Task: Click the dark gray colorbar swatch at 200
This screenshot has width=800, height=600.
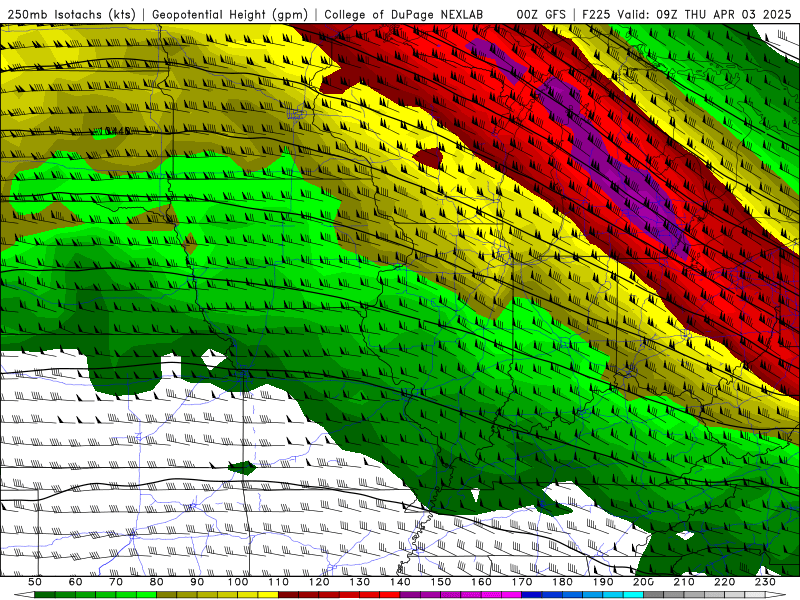Action: 654,595
